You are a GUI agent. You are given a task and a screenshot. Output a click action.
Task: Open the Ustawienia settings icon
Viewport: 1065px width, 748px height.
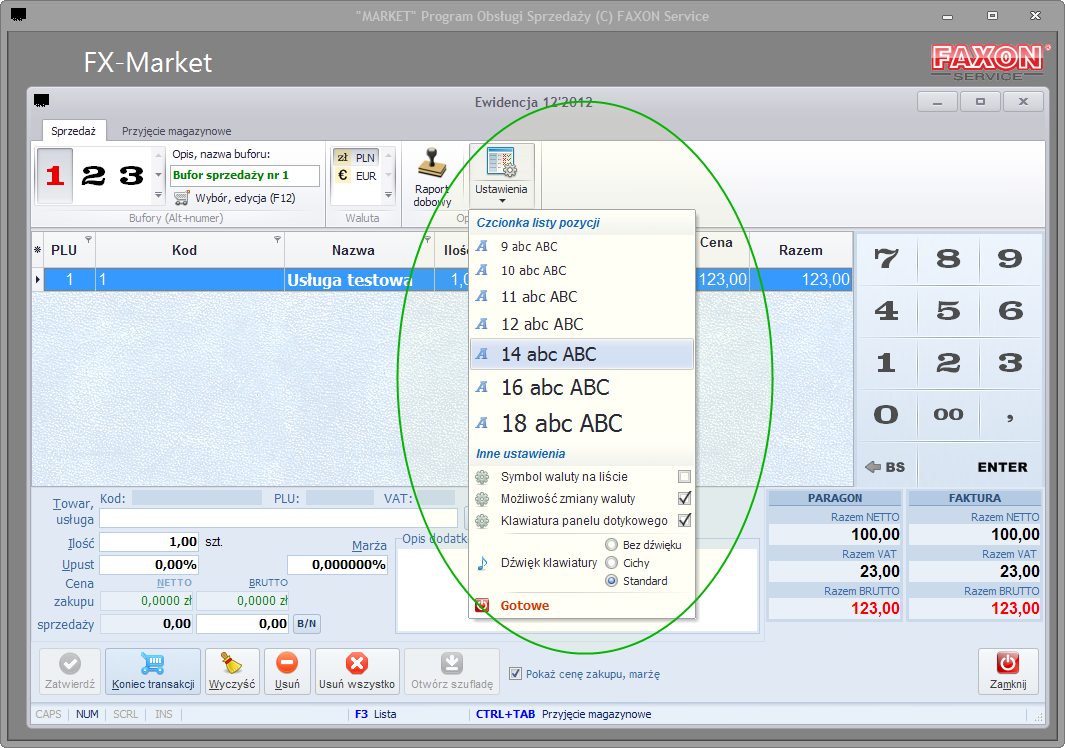point(501,163)
